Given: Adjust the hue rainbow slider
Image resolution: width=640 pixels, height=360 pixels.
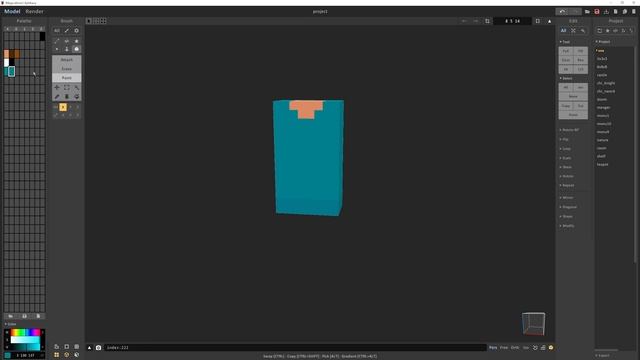Looking at the screenshot, I should (25, 332).
